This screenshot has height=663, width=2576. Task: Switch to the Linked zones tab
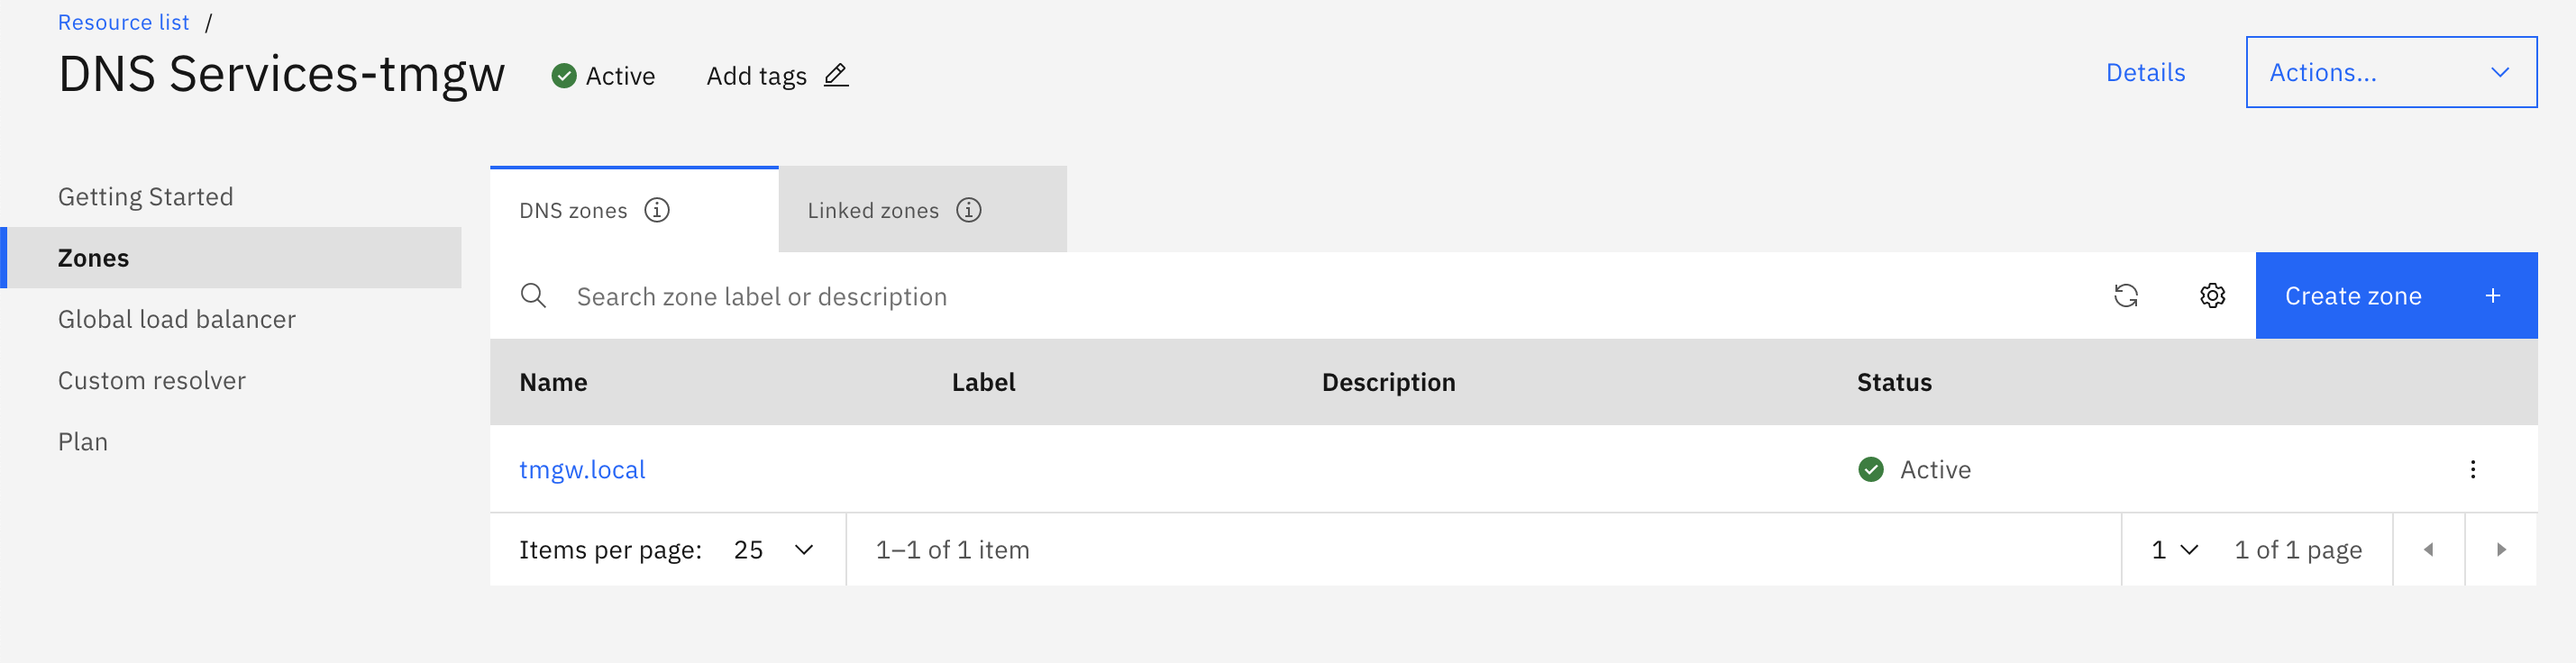[x=873, y=211]
